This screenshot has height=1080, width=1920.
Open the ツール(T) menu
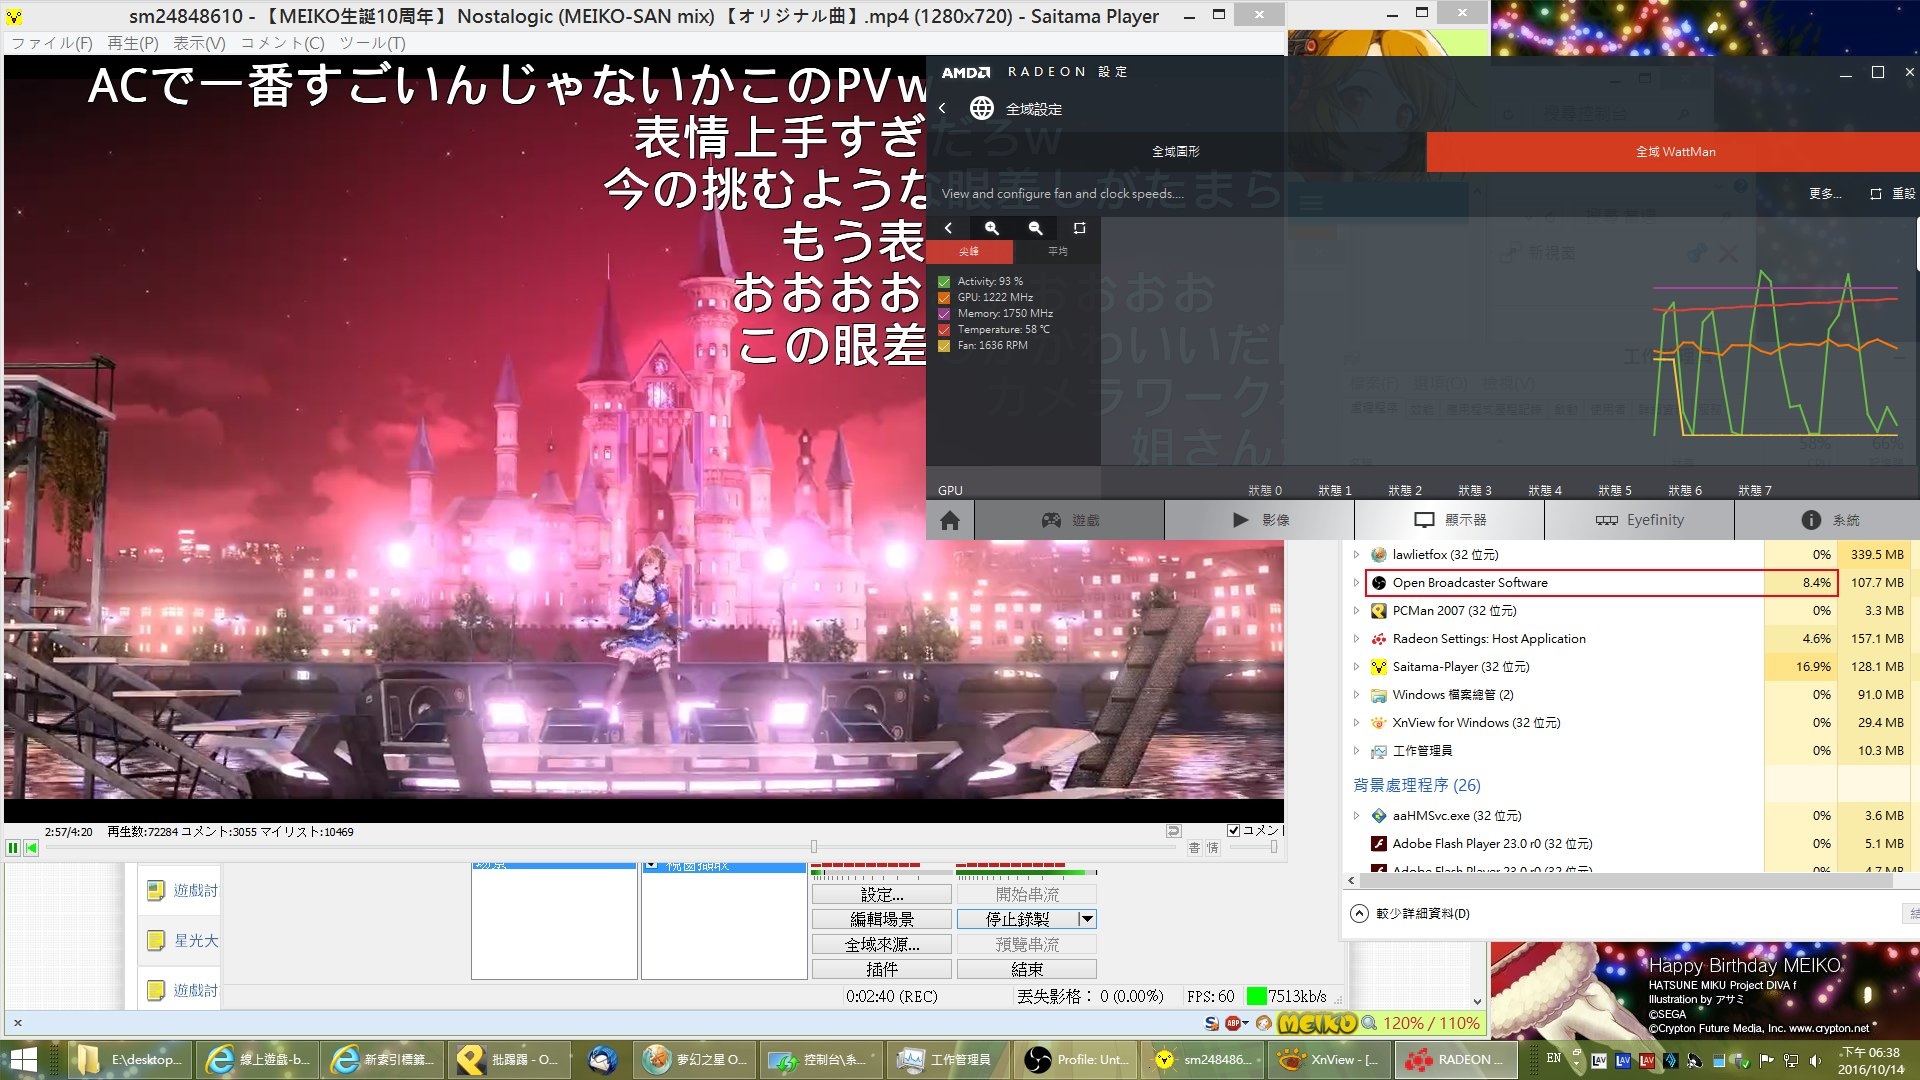pyautogui.click(x=372, y=43)
